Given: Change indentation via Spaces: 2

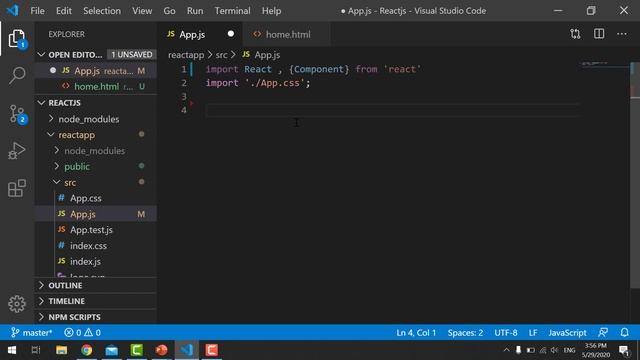Looking at the screenshot, I should 465,333.
